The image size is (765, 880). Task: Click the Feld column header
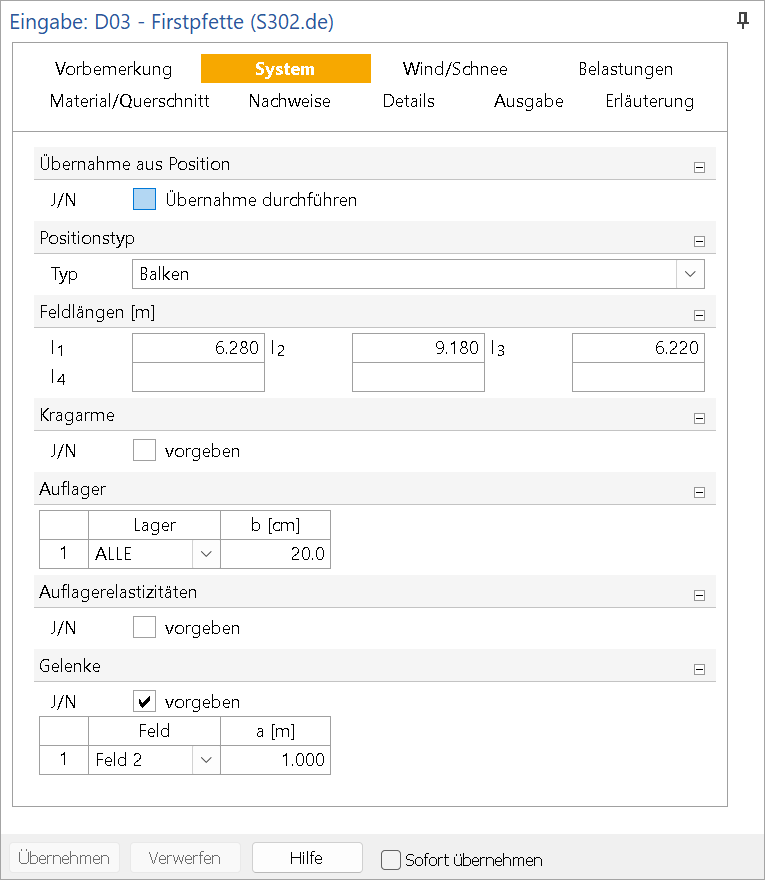[154, 731]
